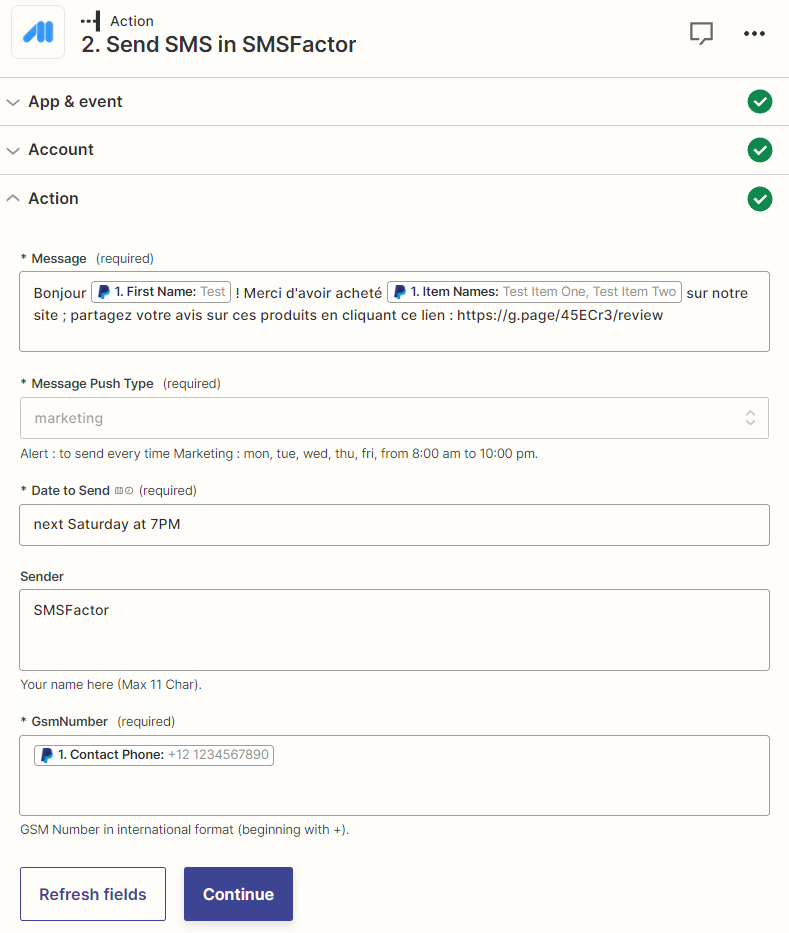789x933 pixels.
Task: Click the step title Send SMS in SMSFactor
Action: coord(218,45)
